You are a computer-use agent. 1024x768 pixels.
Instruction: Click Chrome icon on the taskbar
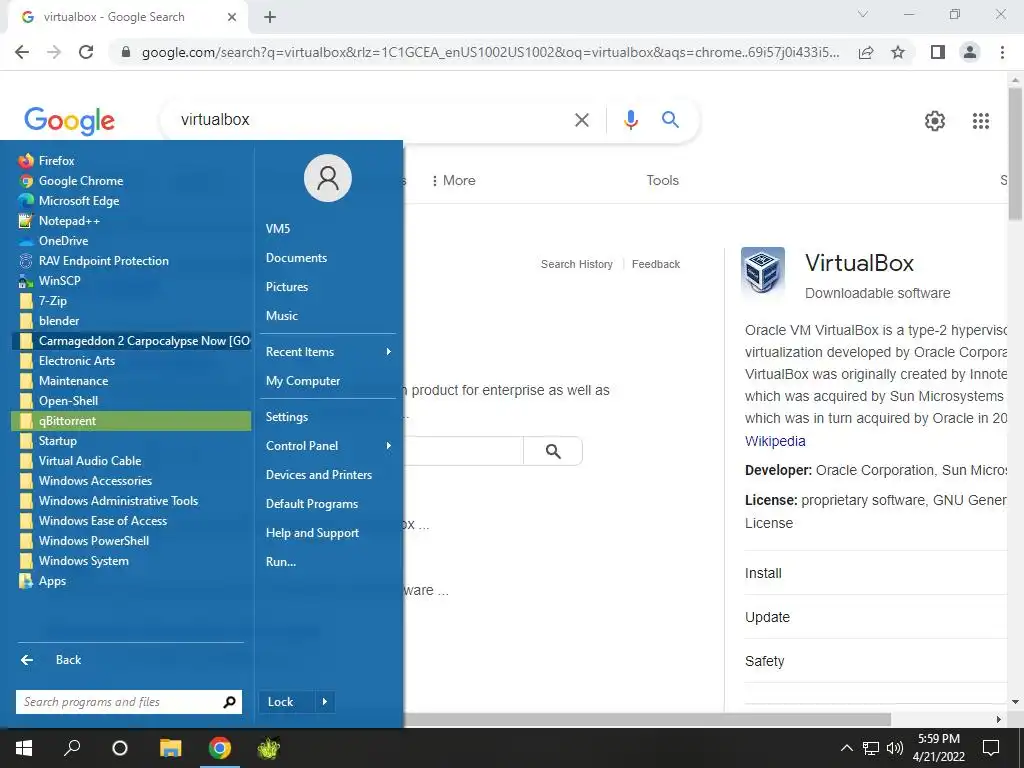point(220,748)
